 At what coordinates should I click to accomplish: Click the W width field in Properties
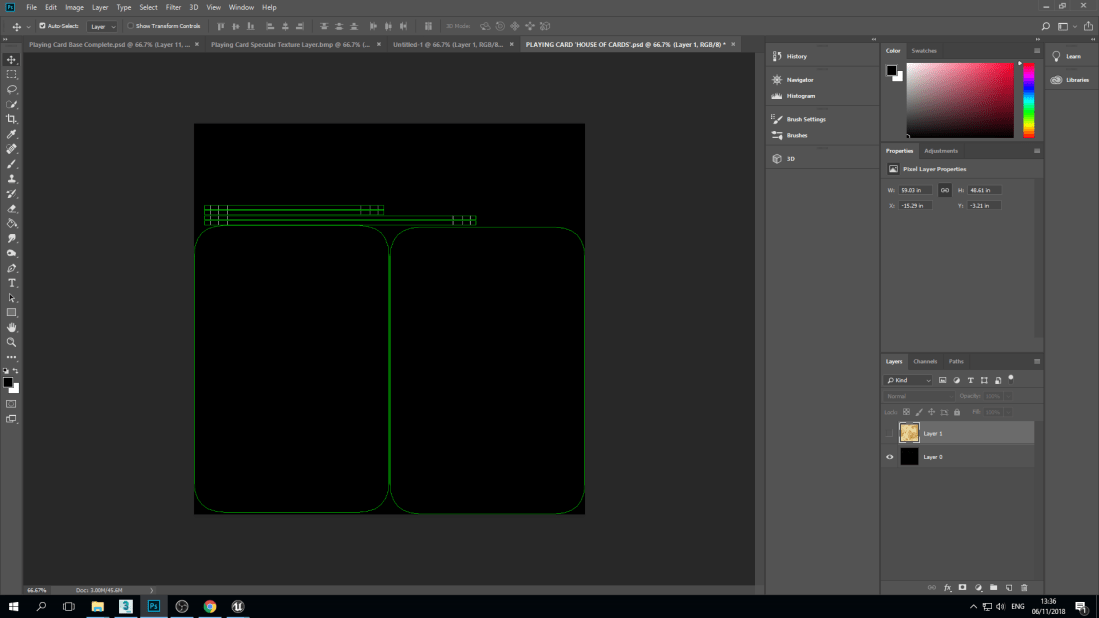[x=913, y=189]
